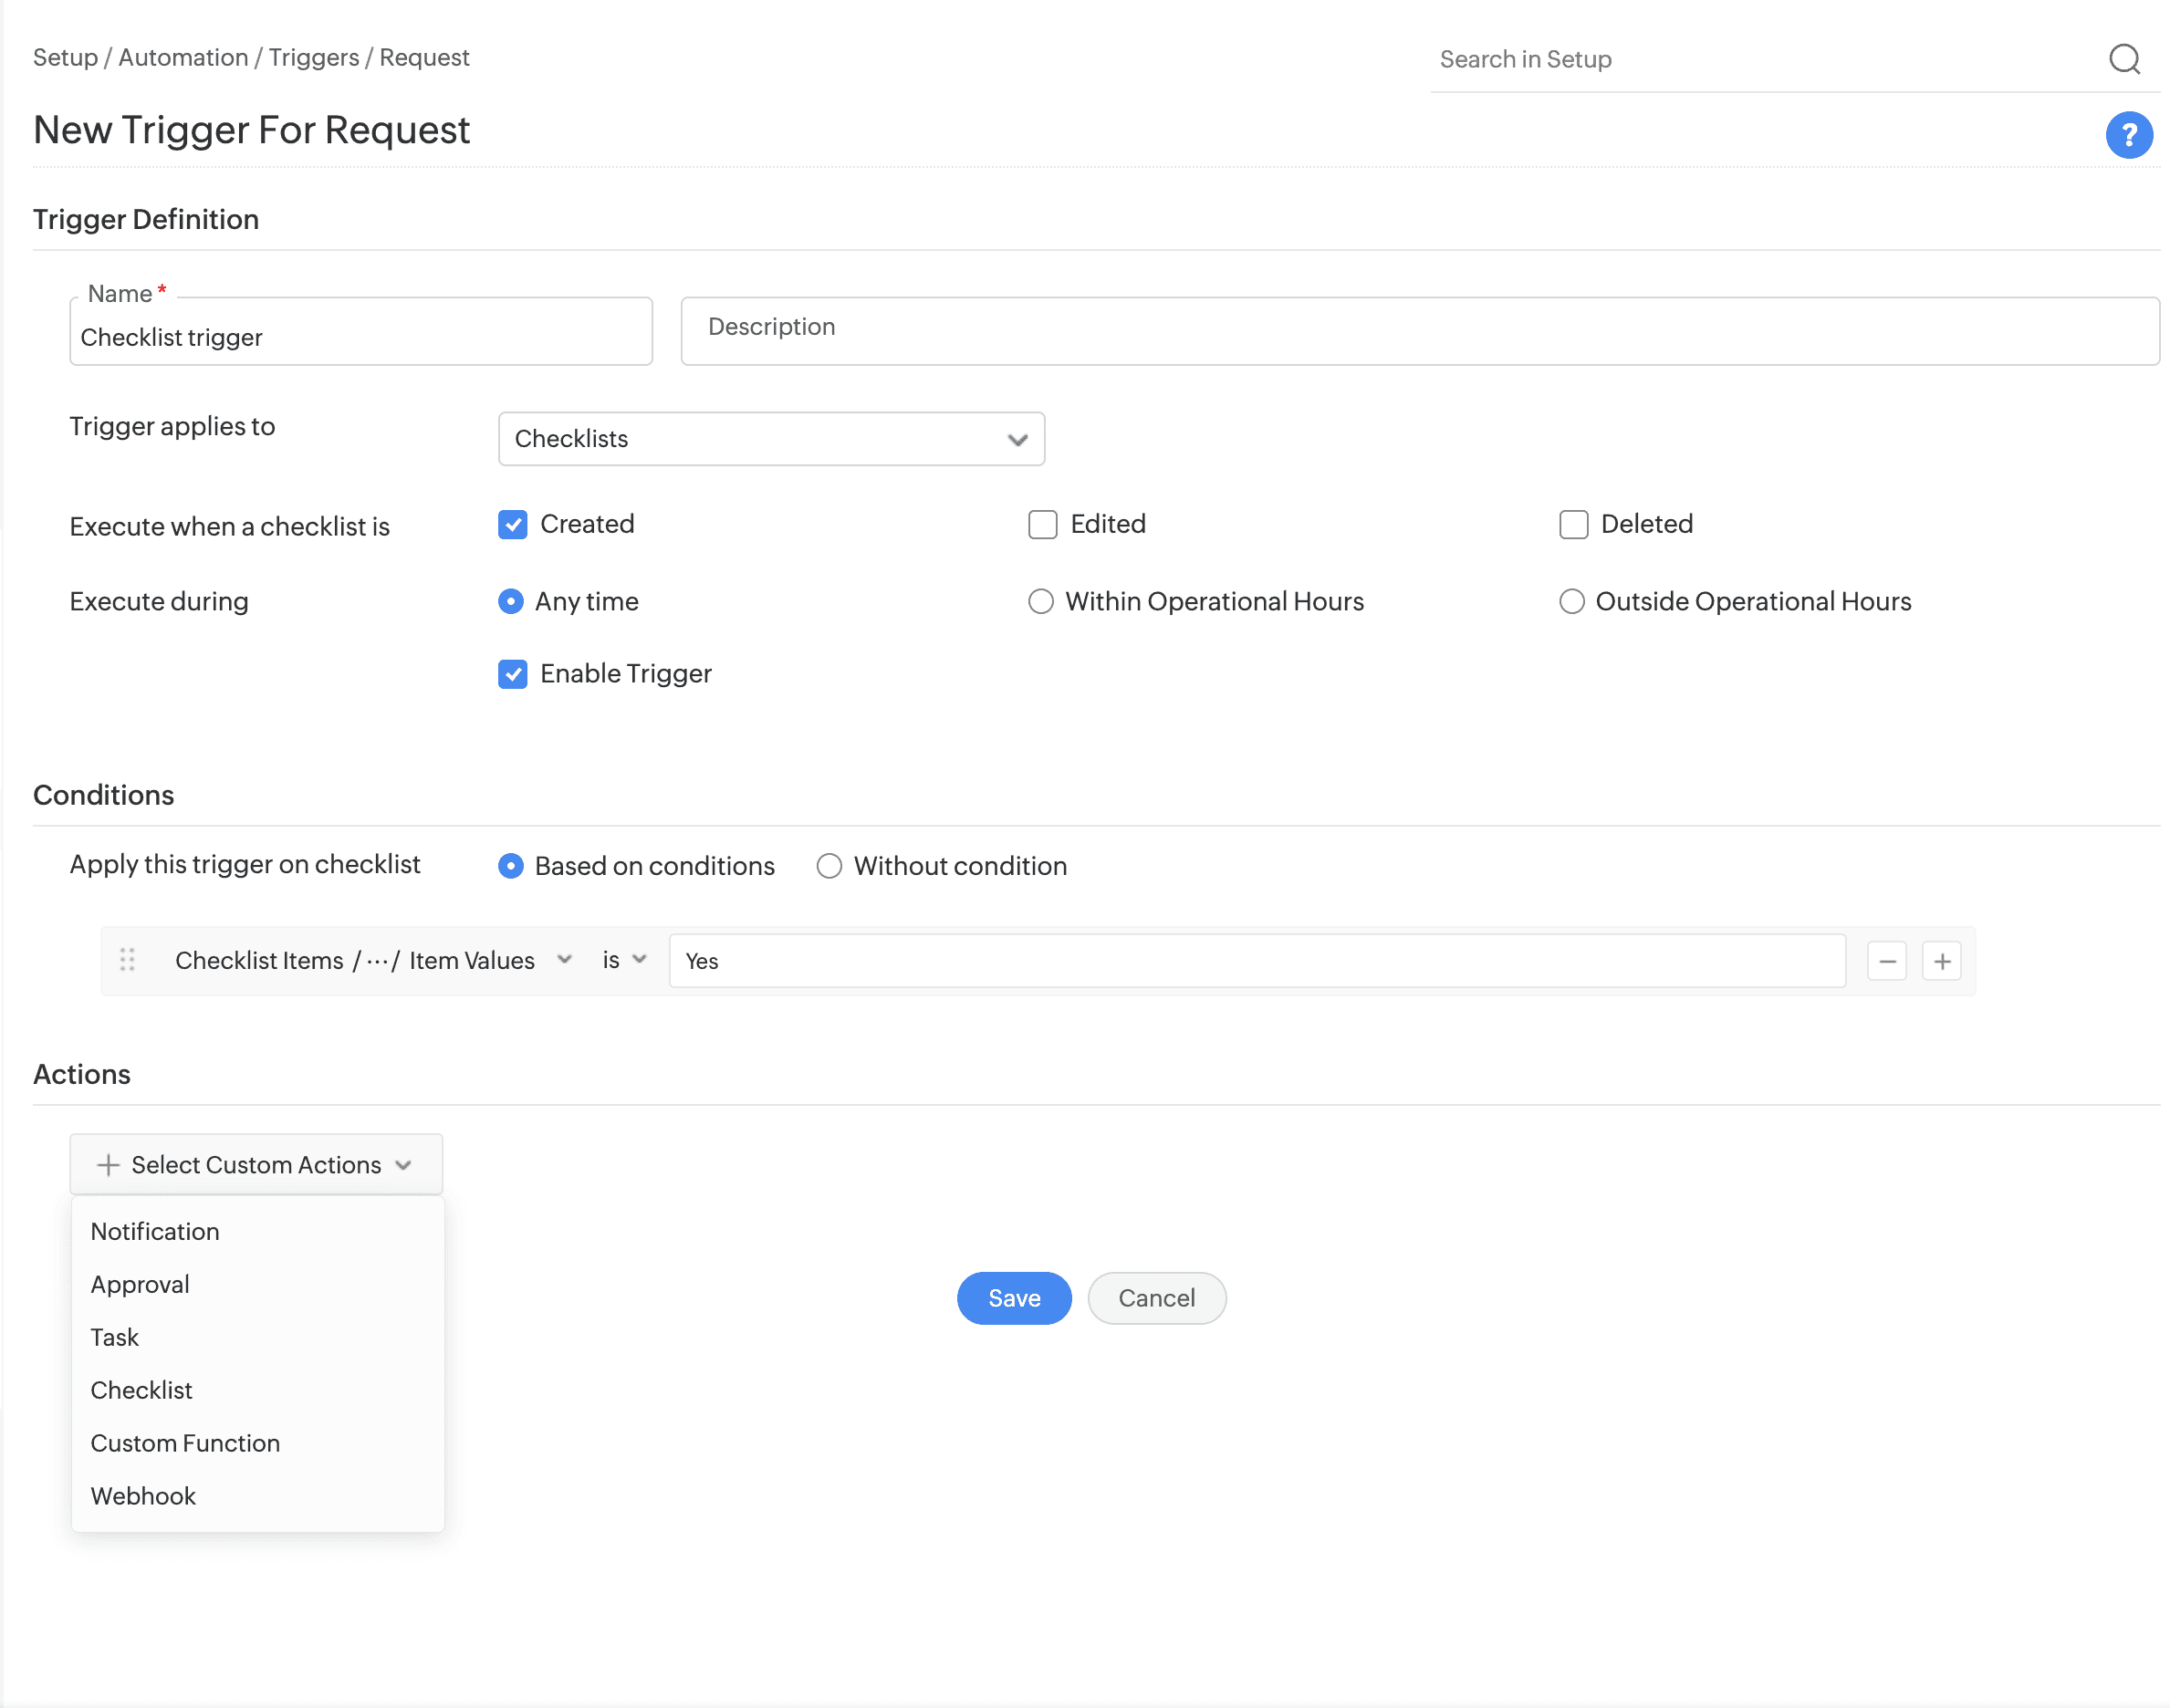This screenshot has height=1708, width=2170.
Task: Open the Trigger applies to Checklists dropdown
Action: 771,439
